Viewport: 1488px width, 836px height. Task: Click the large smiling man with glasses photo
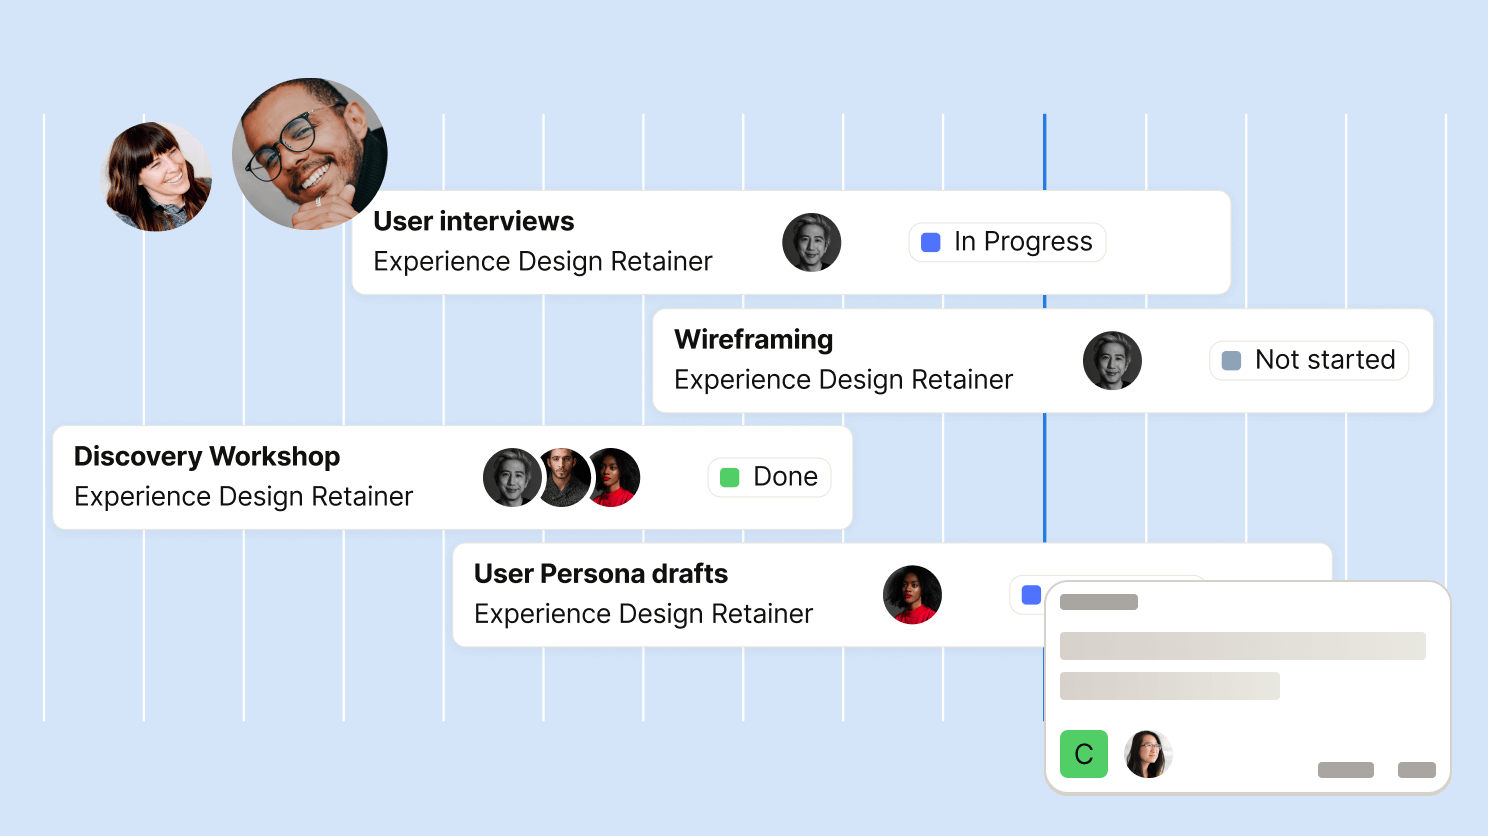tap(310, 154)
